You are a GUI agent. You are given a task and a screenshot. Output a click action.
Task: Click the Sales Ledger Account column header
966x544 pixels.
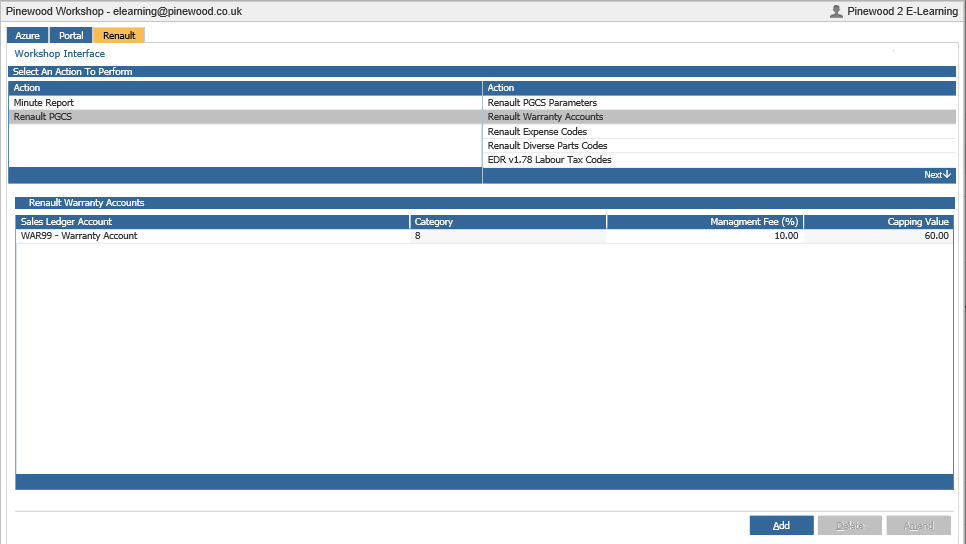(213, 222)
